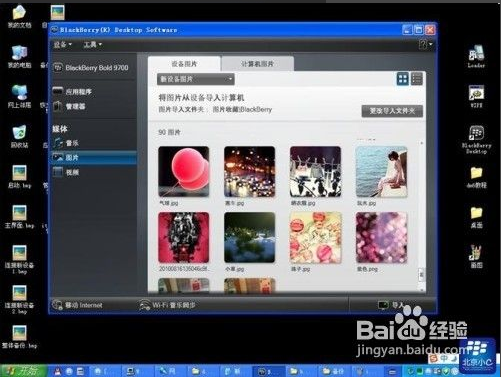The width and height of the screenshot is (501, 377).
Task: Select the girl by water thumbnail
Action: pos(381,171)
